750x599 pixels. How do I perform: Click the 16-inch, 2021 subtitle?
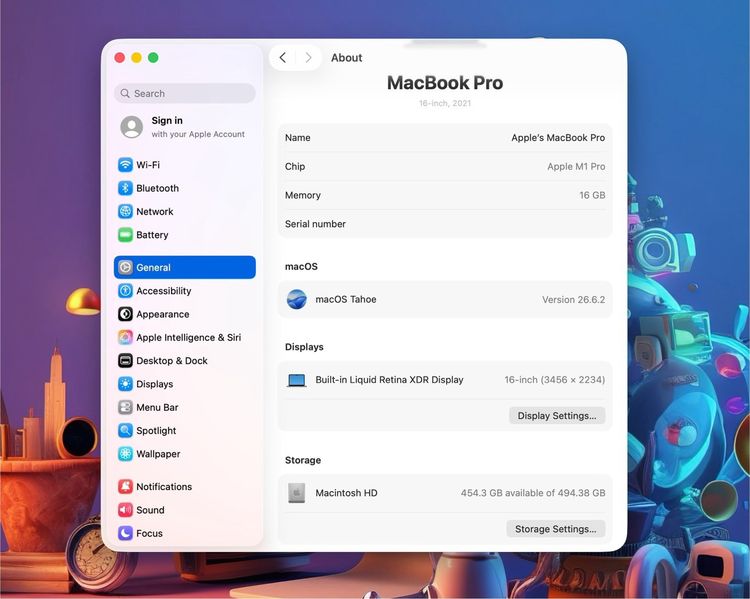[445, 103]
